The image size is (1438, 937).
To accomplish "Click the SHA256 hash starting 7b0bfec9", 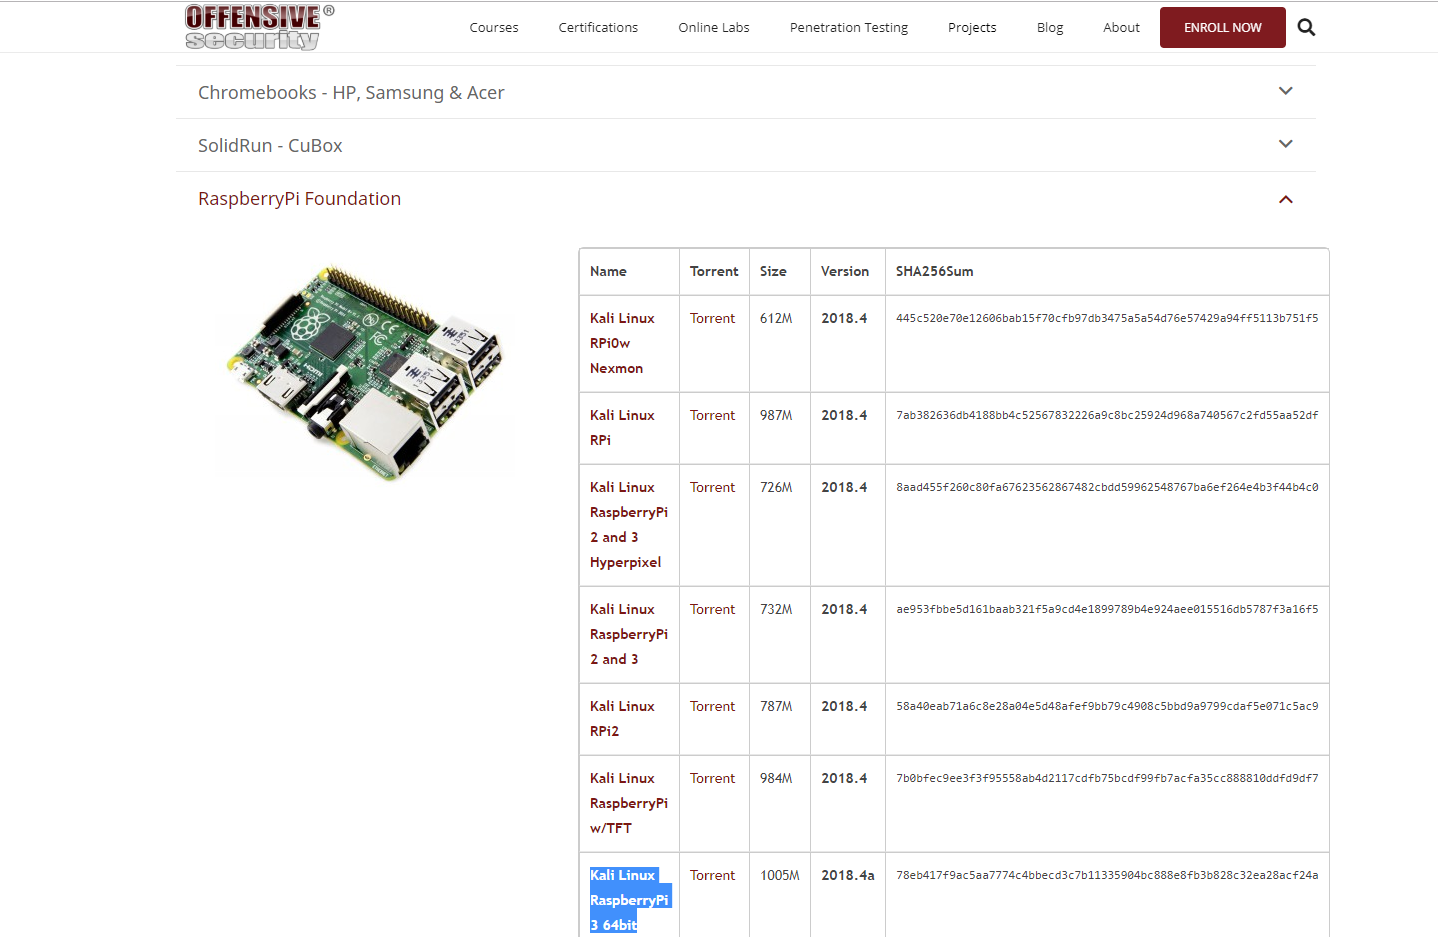I will click(1107, 778).
